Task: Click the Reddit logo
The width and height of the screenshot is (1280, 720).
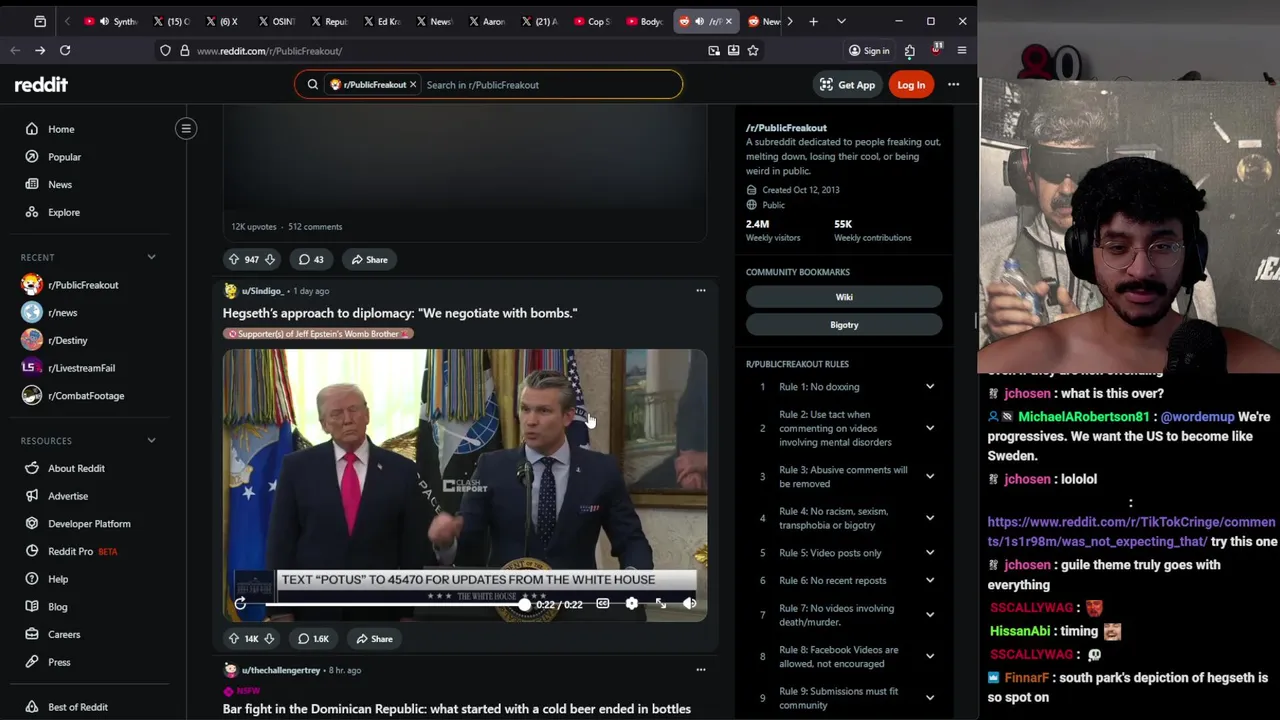Action: coord(41,85)
